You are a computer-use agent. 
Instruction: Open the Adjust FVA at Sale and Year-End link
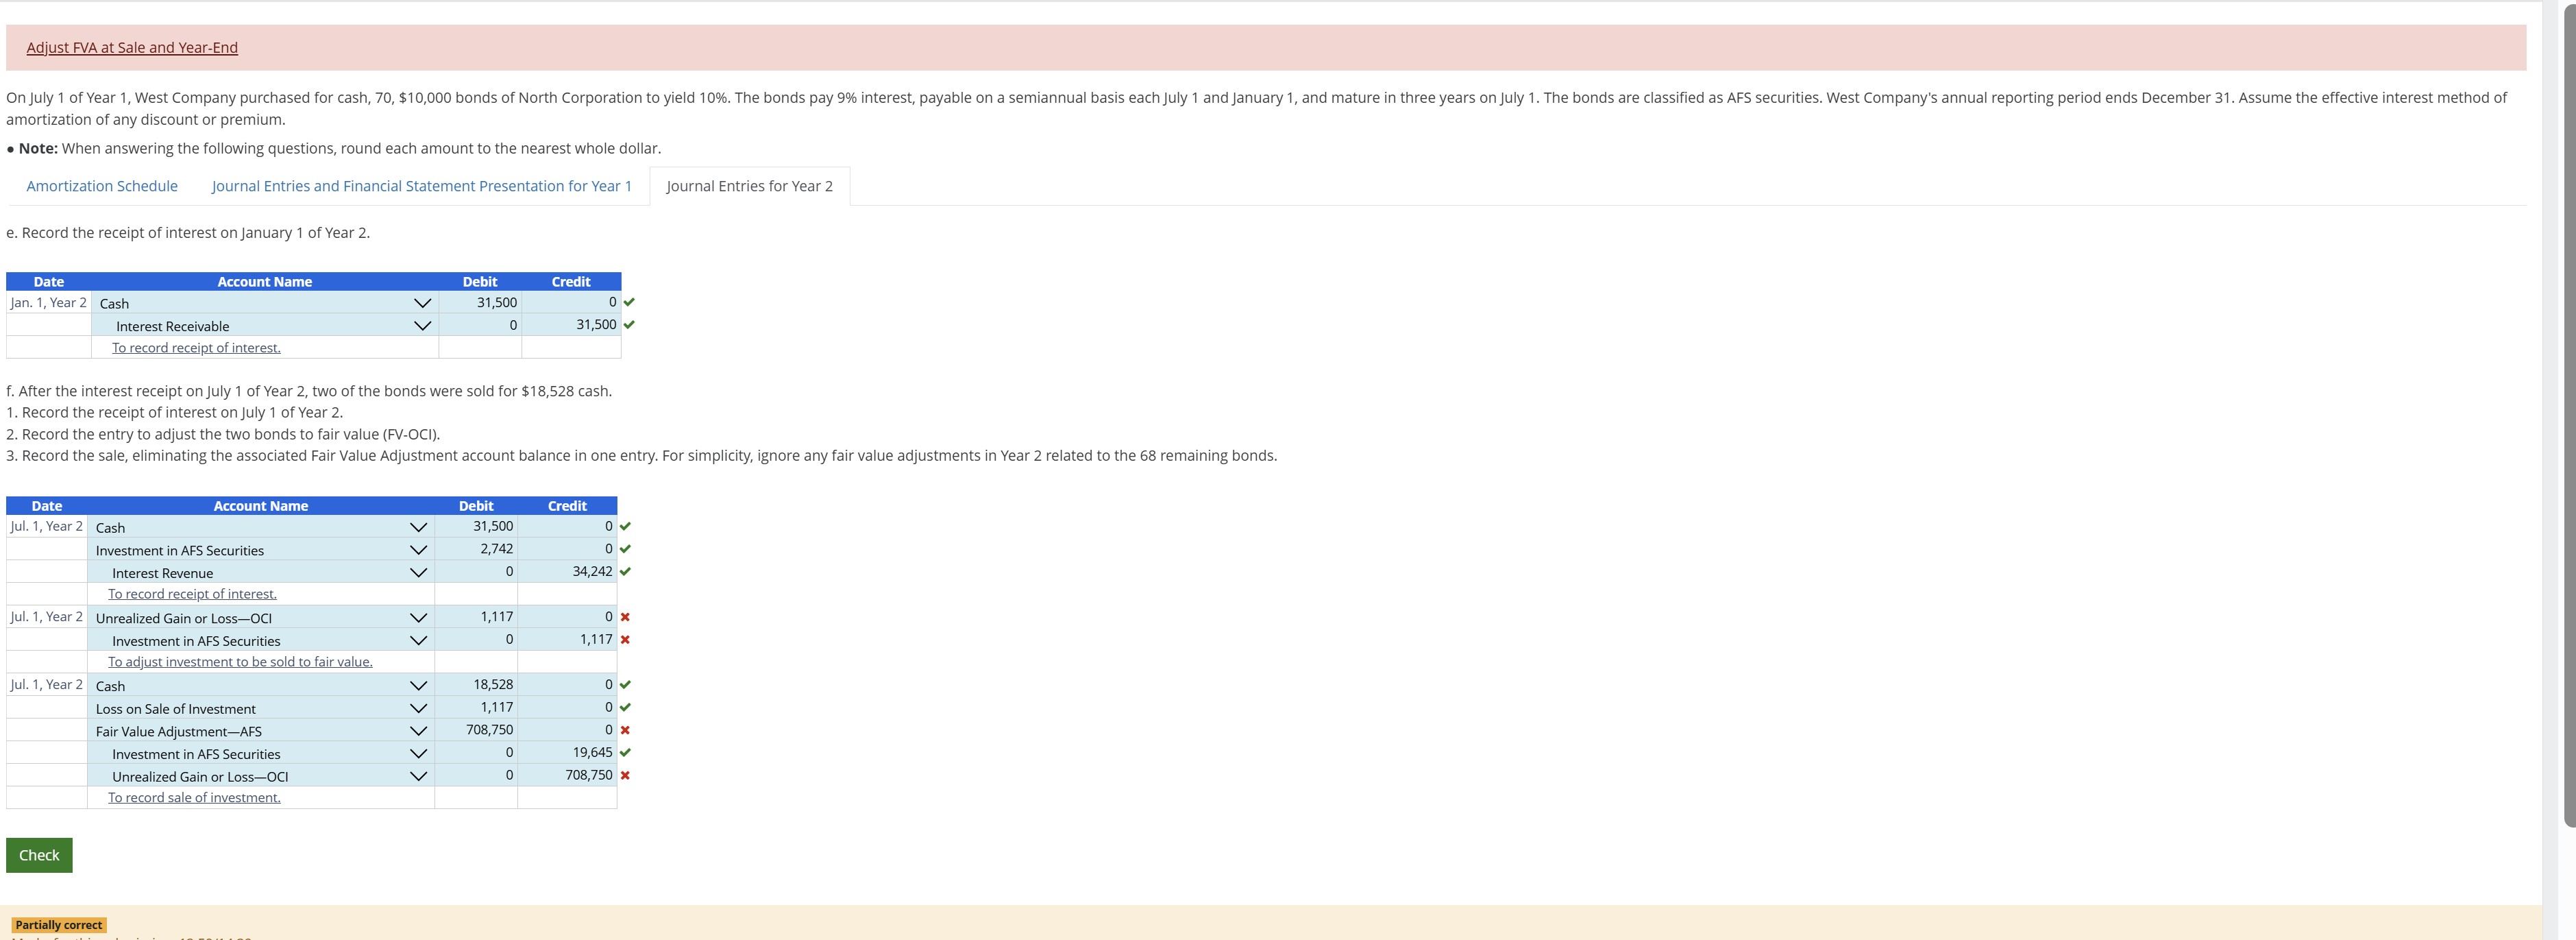coord(132,48)
